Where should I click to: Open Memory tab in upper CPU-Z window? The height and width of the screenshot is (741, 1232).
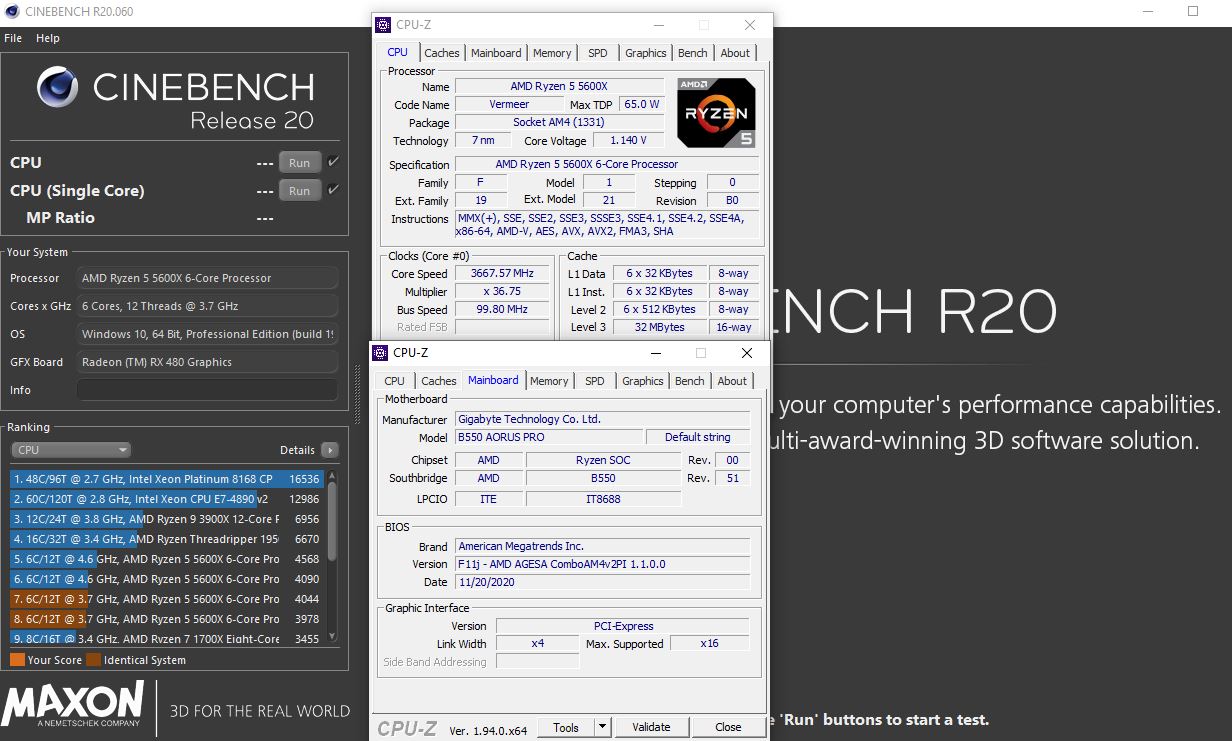click(552, 53)
